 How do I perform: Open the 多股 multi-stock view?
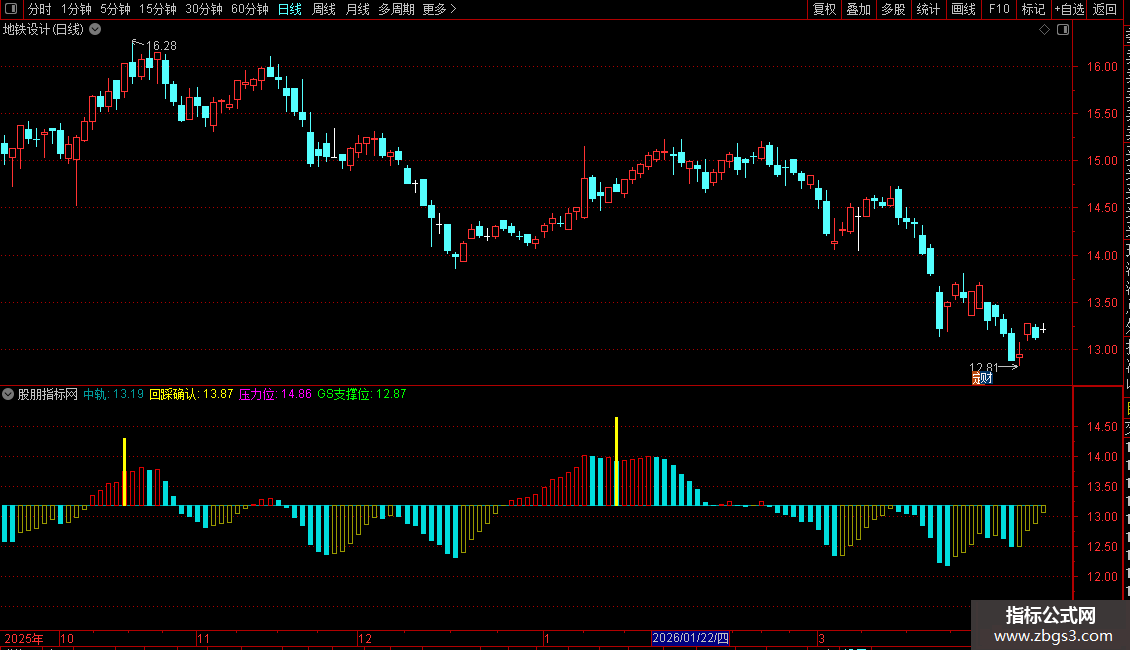(894, 9)
